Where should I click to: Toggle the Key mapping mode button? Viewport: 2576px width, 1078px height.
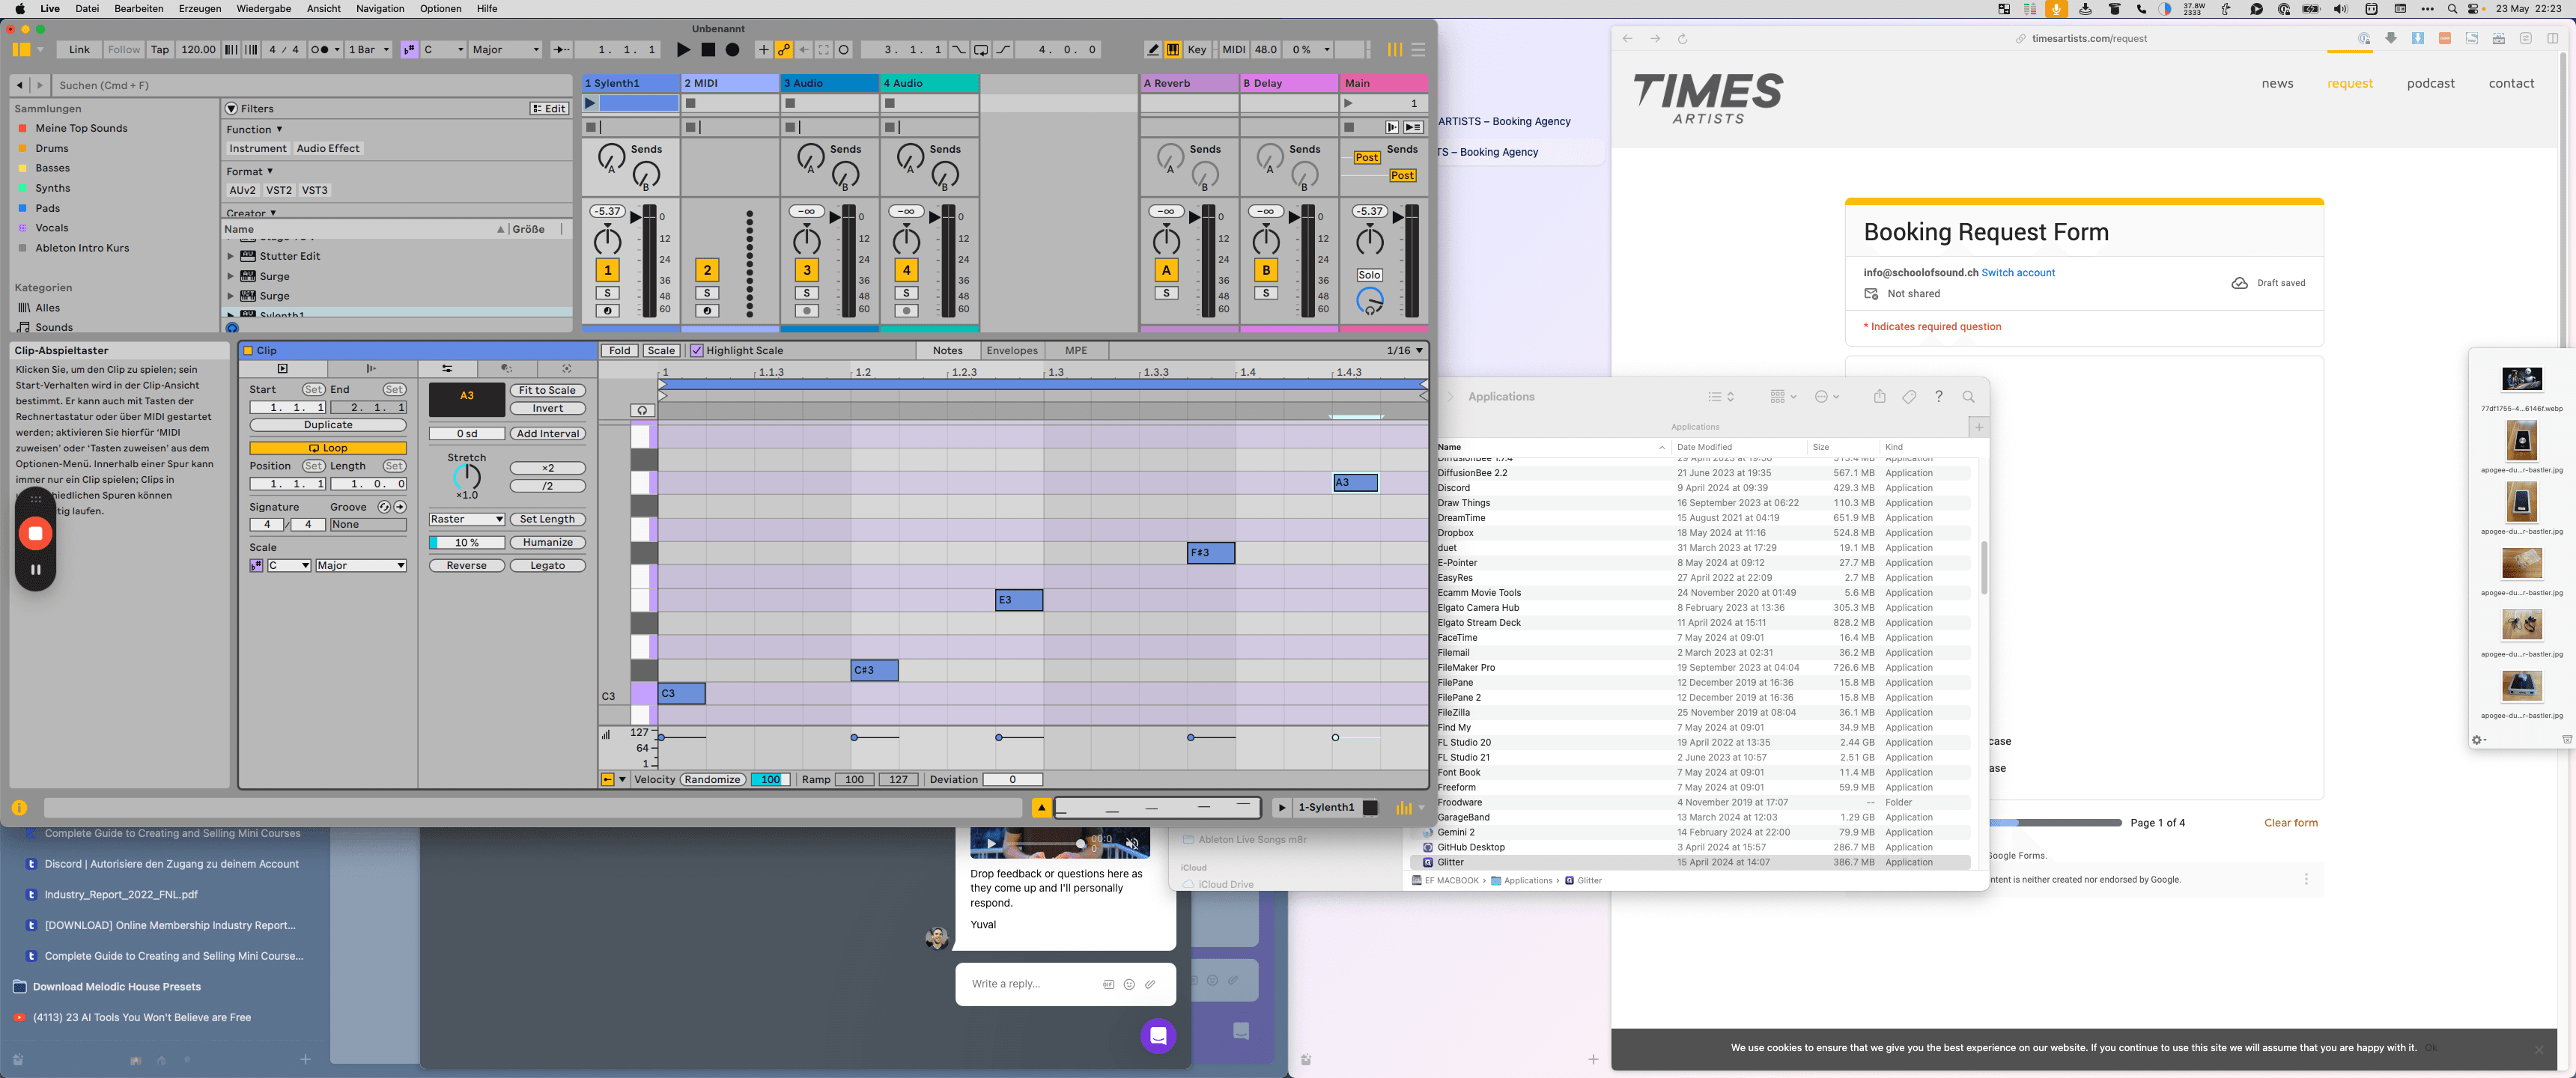(1197, 49)
